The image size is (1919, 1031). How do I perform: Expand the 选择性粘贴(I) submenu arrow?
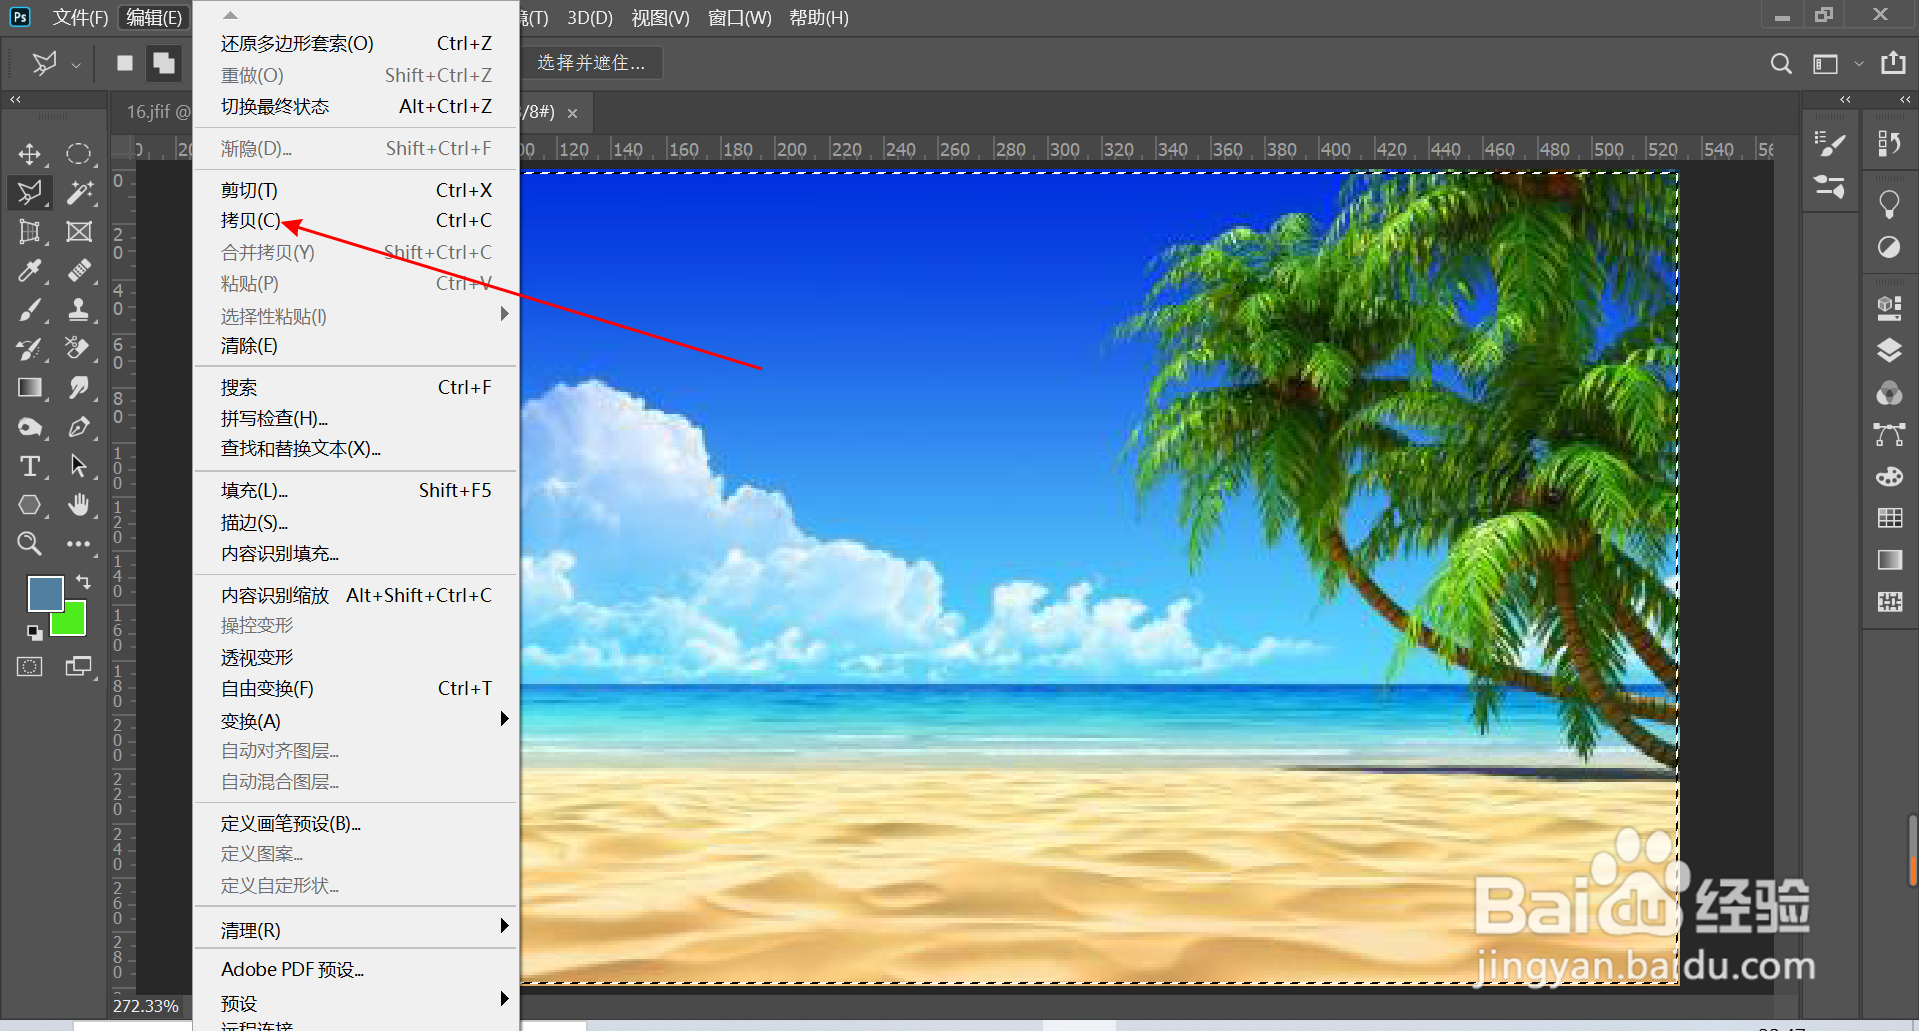505,314
